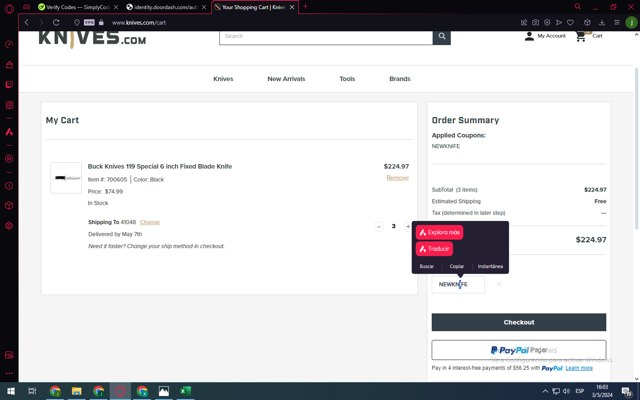Viewport: 640px width, 400px height.
Task: Open downloads icon in toolbar
Action: coord(602,22)
